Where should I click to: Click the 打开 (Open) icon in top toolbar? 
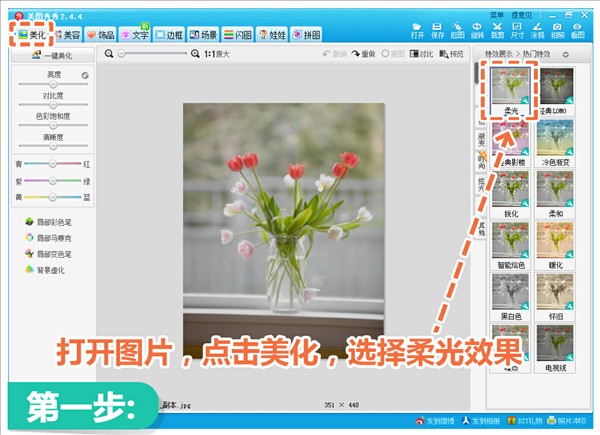coord(417,30)
